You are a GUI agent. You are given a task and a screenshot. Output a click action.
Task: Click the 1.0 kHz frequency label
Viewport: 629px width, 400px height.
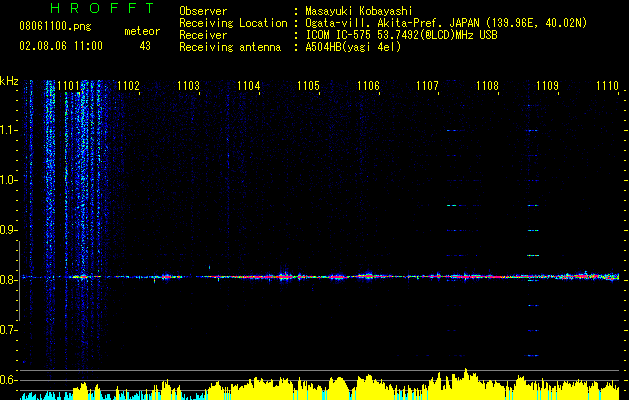click(x=8, y=180)
